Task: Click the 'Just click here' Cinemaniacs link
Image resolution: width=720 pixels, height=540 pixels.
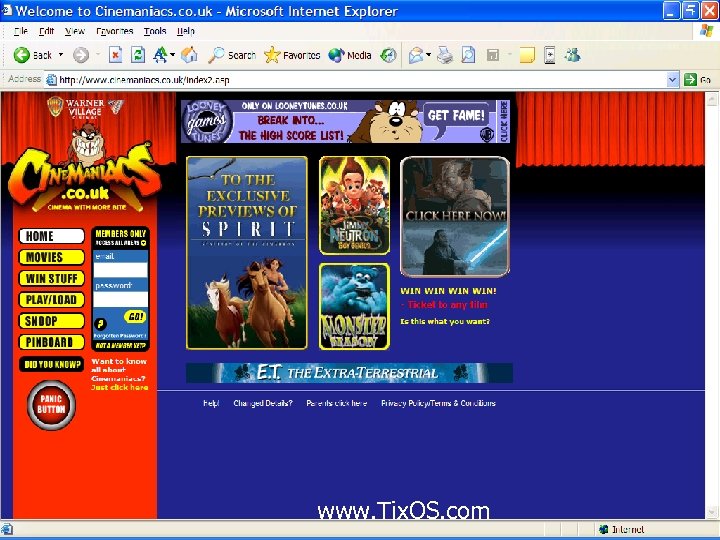Action: (x=119, y=387)
